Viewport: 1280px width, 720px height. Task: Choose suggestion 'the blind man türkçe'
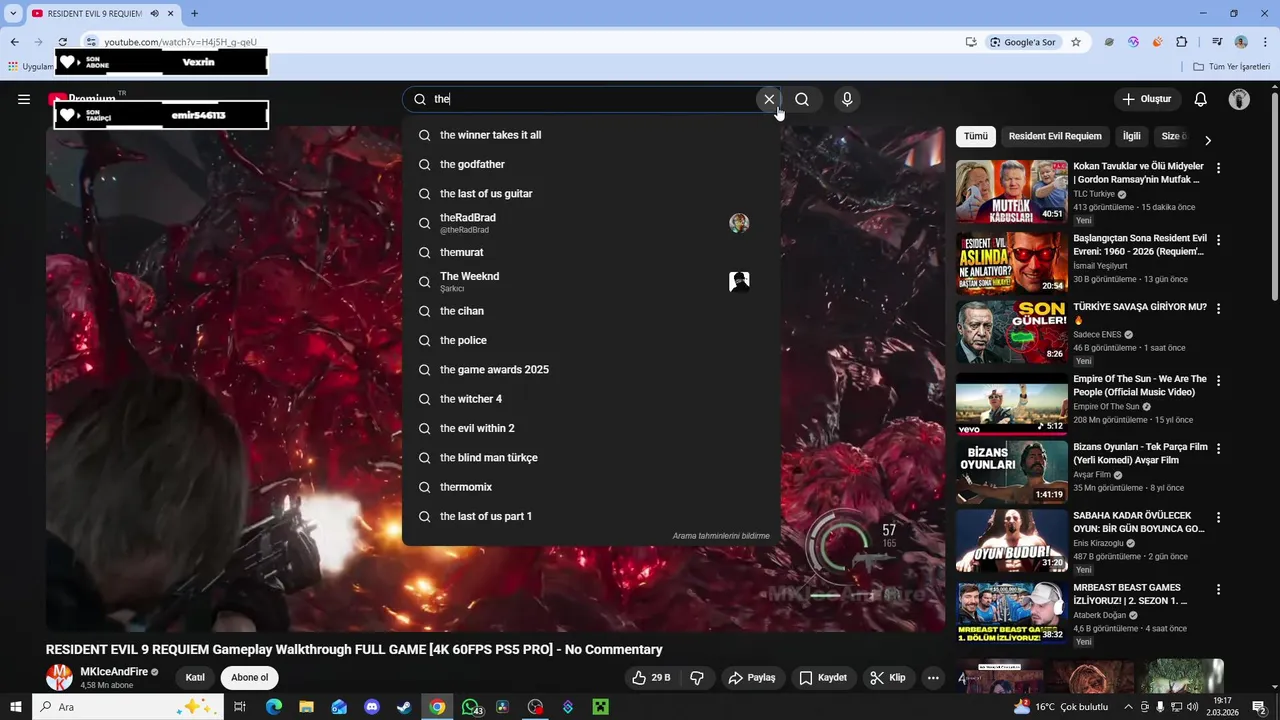tap(591, 458)
